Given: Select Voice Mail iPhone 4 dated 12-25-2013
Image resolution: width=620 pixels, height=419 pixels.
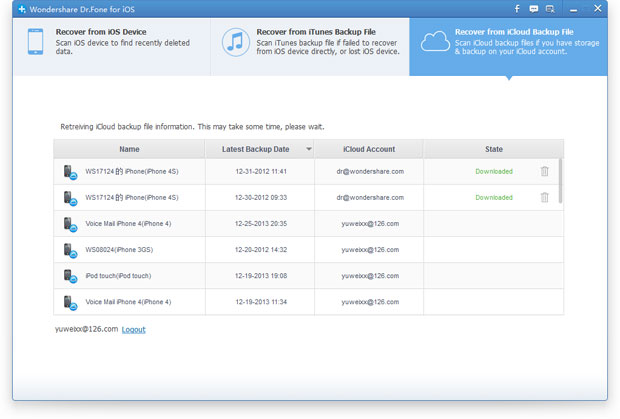Looking at the screenshot, I should click(x=128, y=223).
